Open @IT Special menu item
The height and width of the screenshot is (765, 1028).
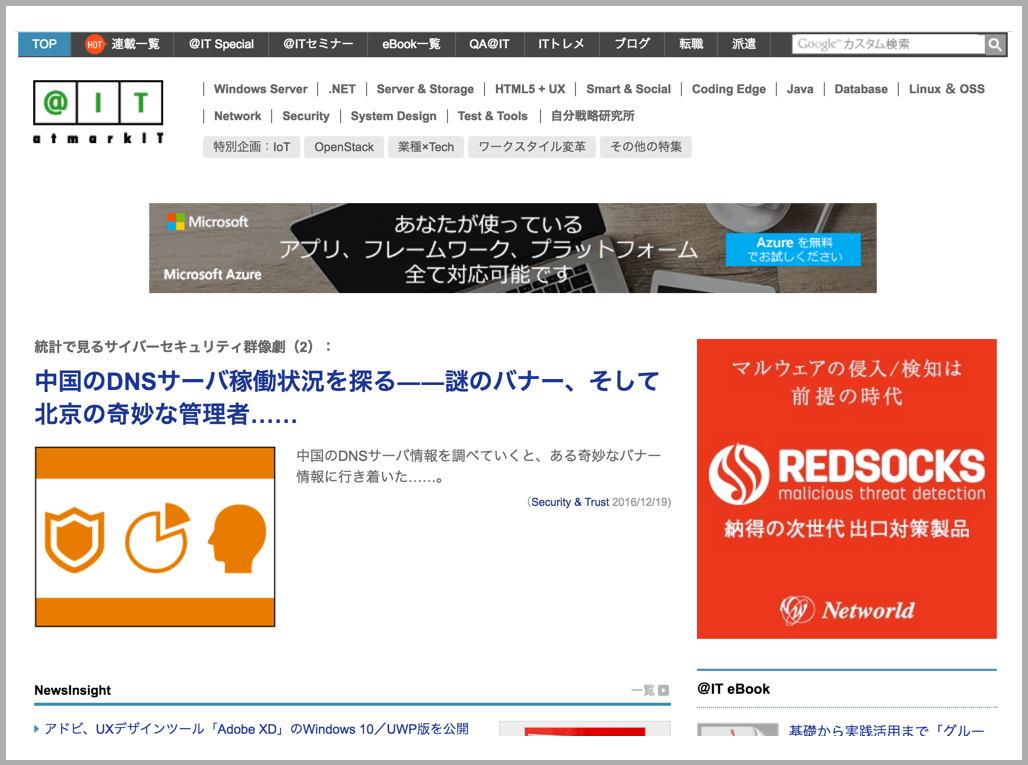221,44
